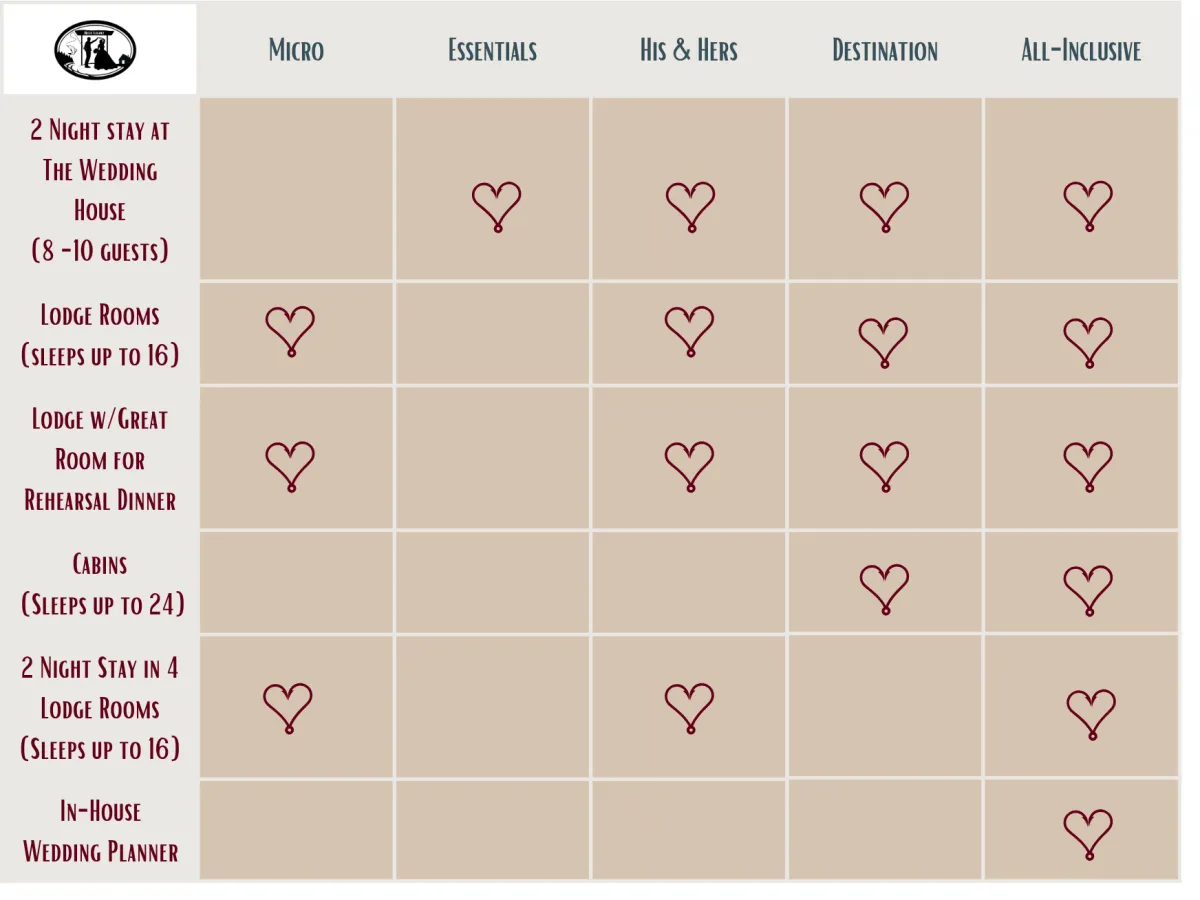The height and width of the screenshot is (900, 1200).
Task: Click Essentials heart for Wedding House stay
Action: click(497, 207)
